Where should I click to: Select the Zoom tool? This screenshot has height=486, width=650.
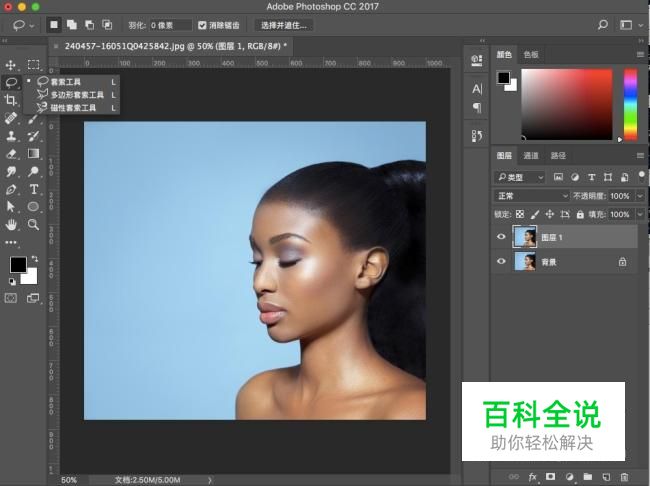point(33,224)
